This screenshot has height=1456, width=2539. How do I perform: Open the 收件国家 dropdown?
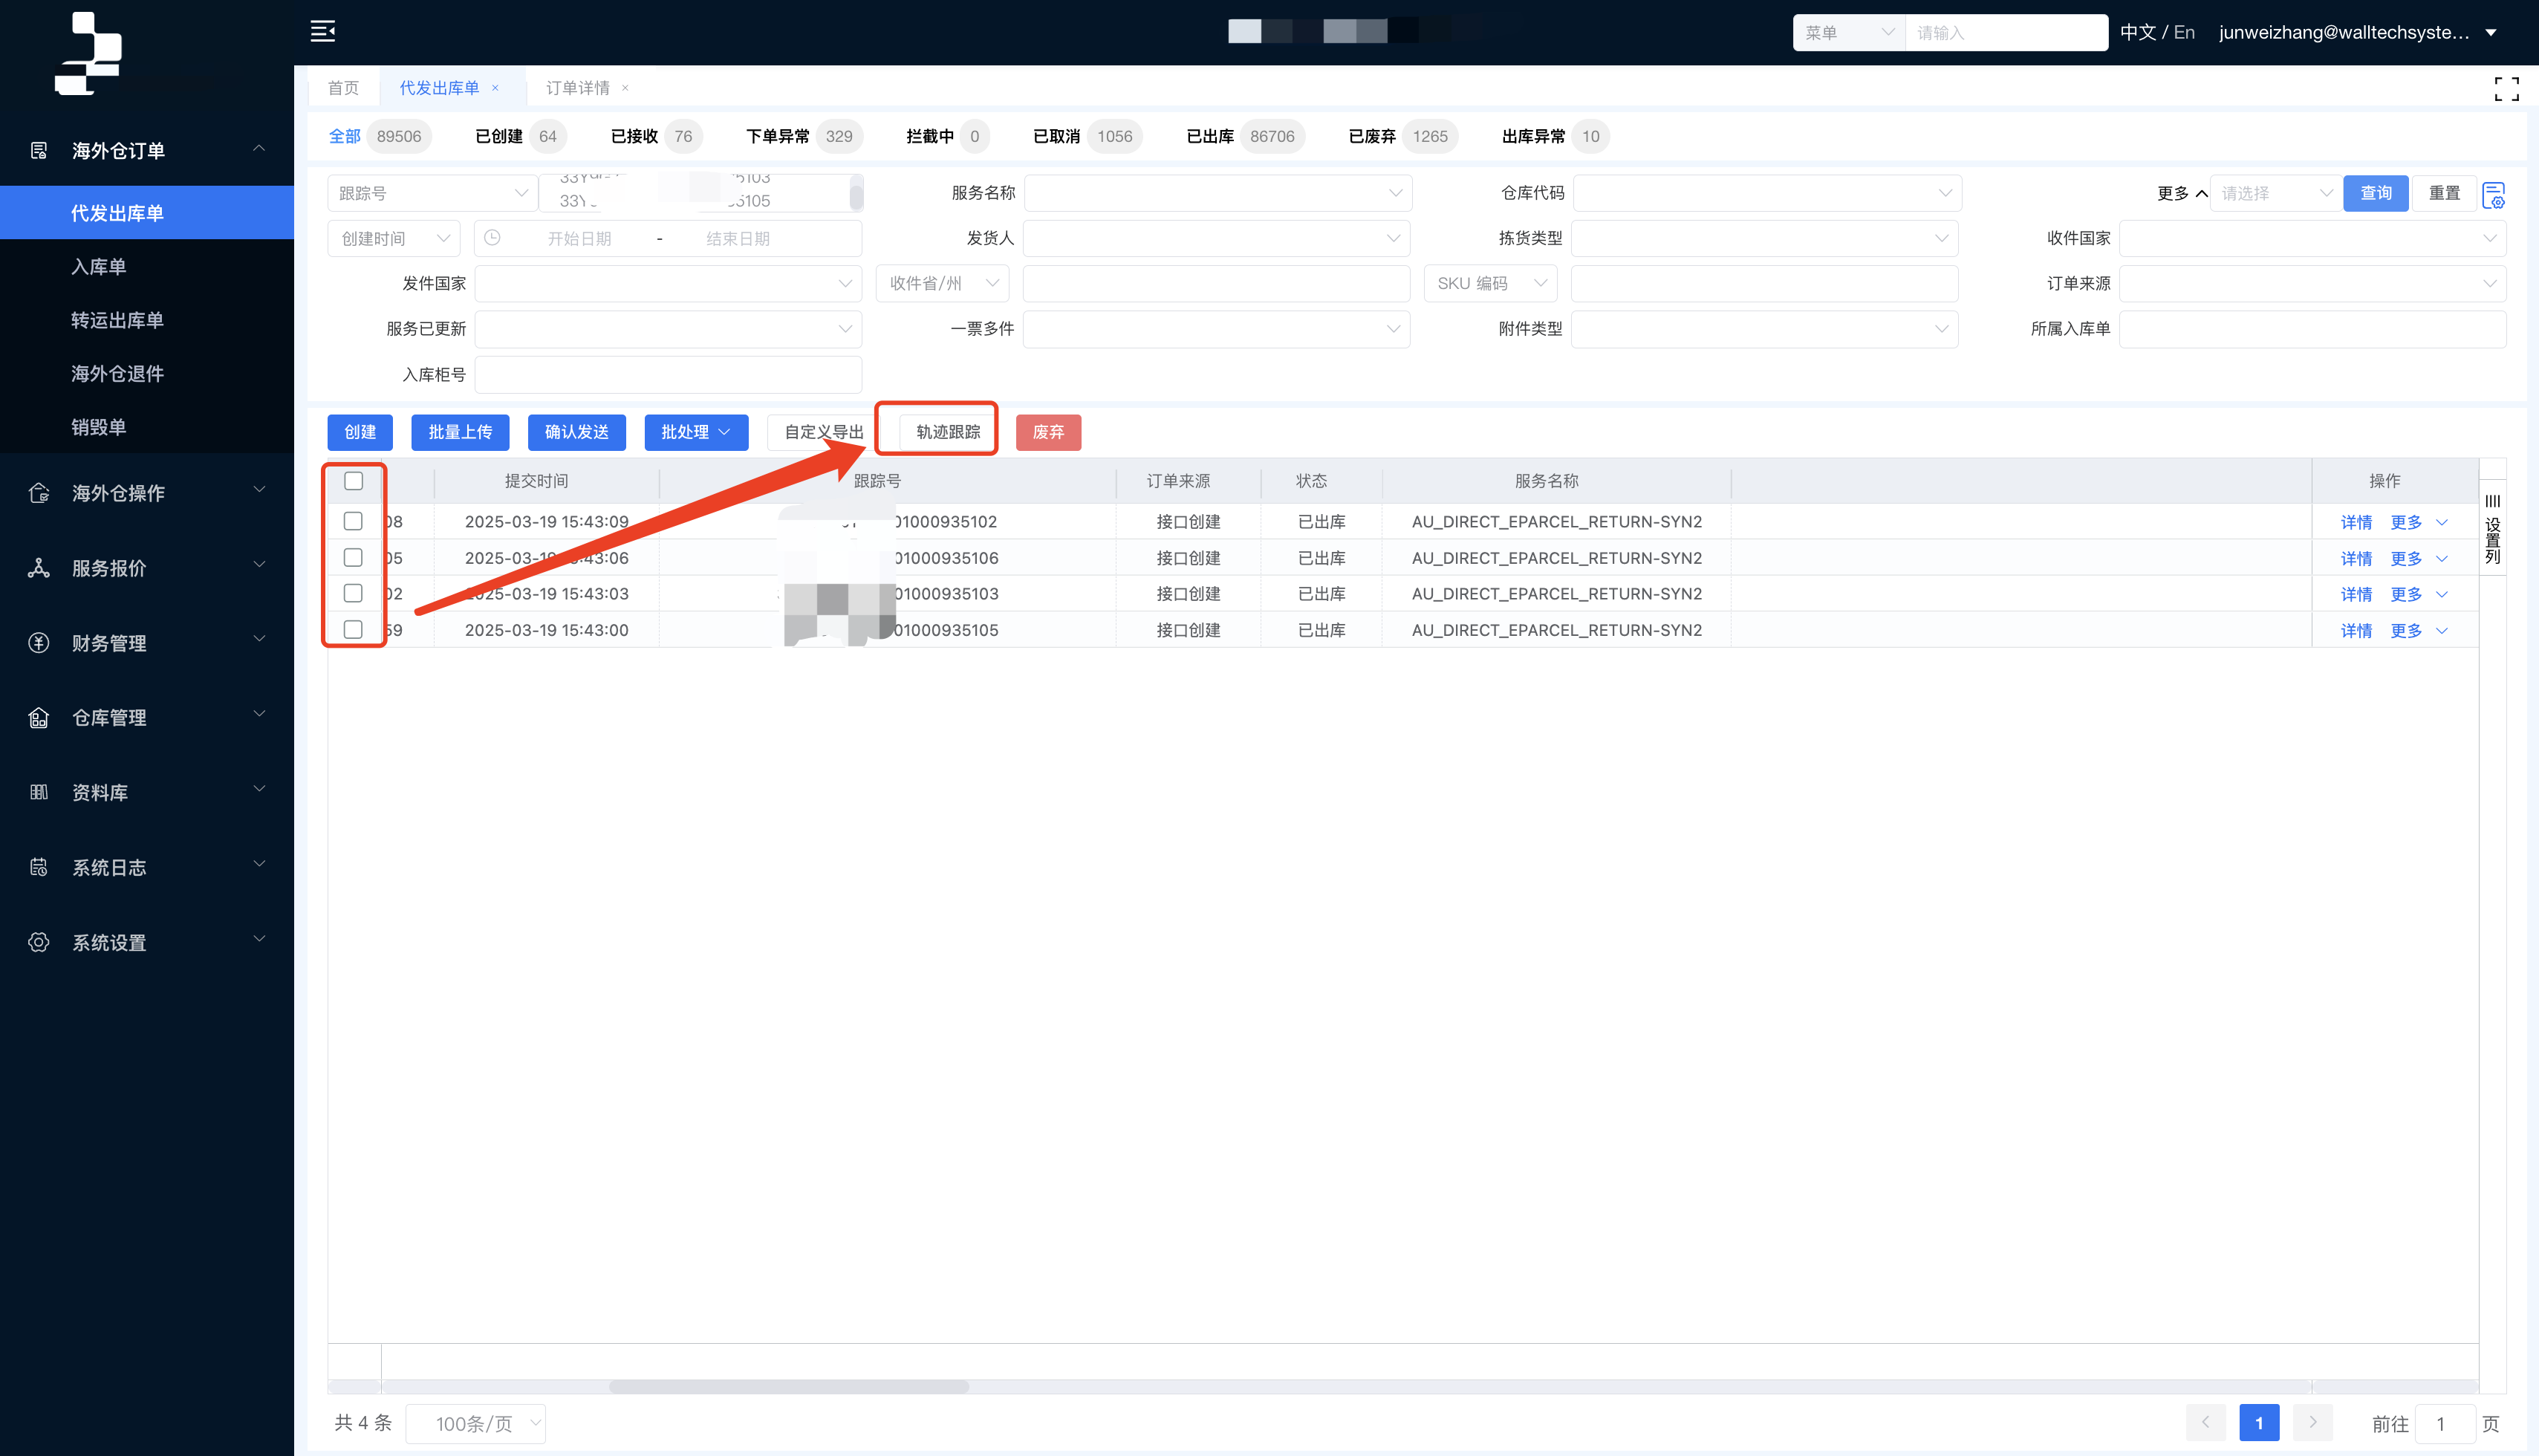tap(2312, 238)
